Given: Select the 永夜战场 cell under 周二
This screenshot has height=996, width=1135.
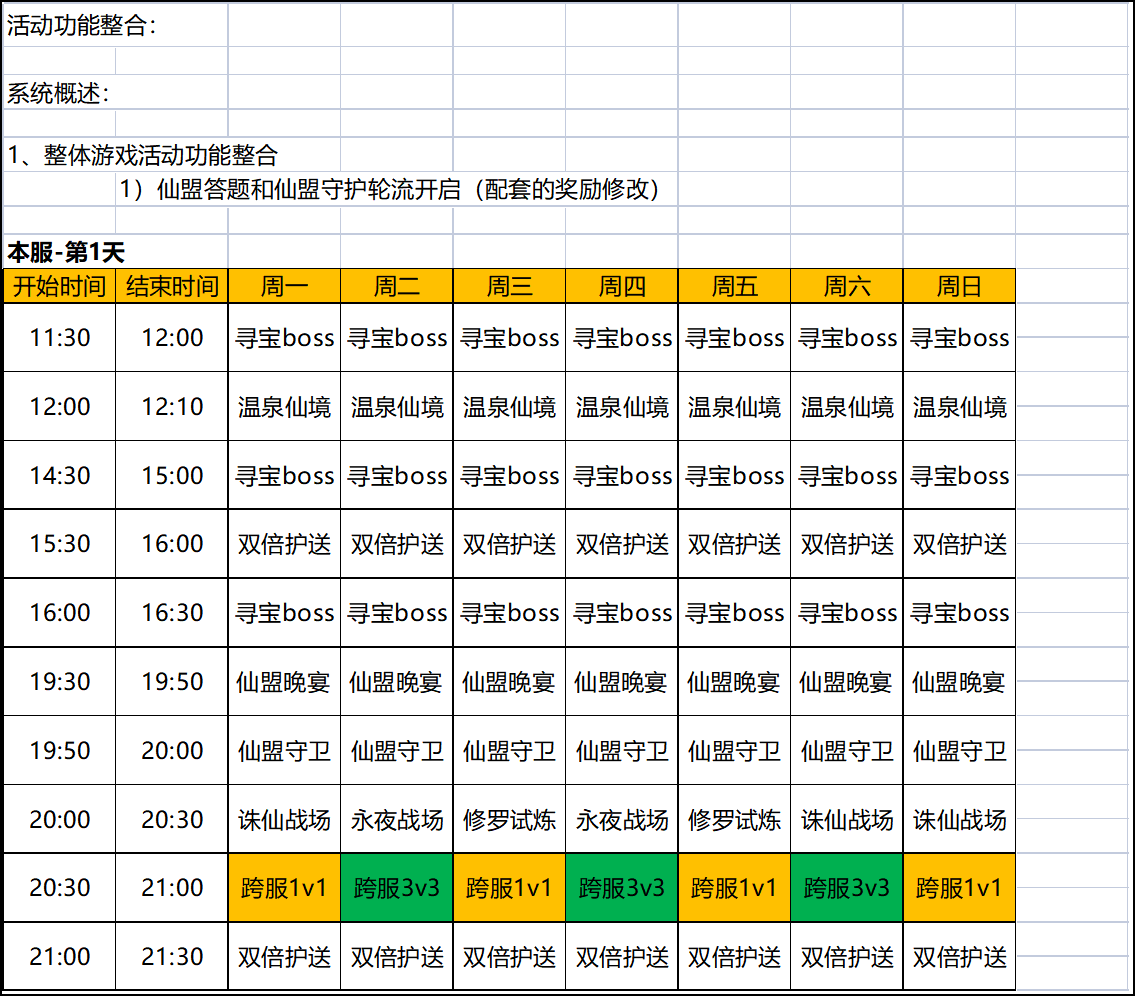Looking at the screenshot, I should point(397,820).
